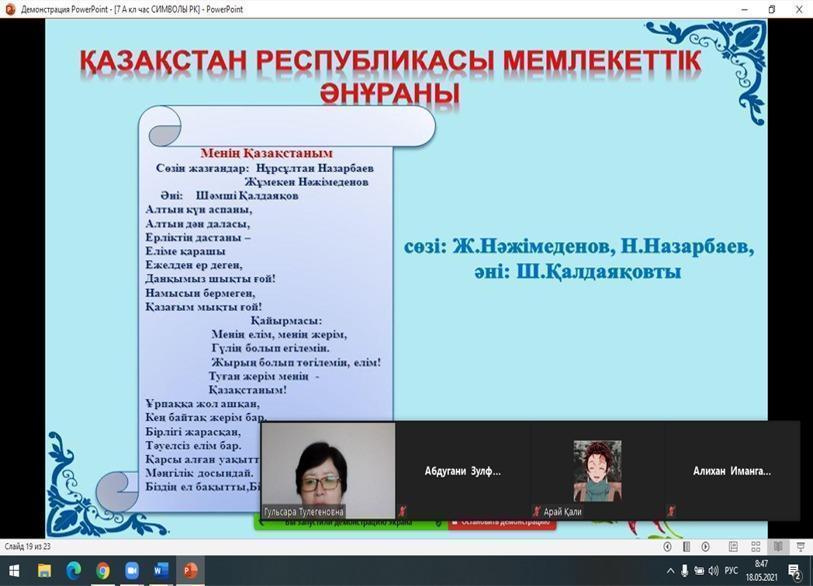Launch Microsoft Edge from taskbar
Image resolution: width=813 pixels, height=586 pixels.
73,571
